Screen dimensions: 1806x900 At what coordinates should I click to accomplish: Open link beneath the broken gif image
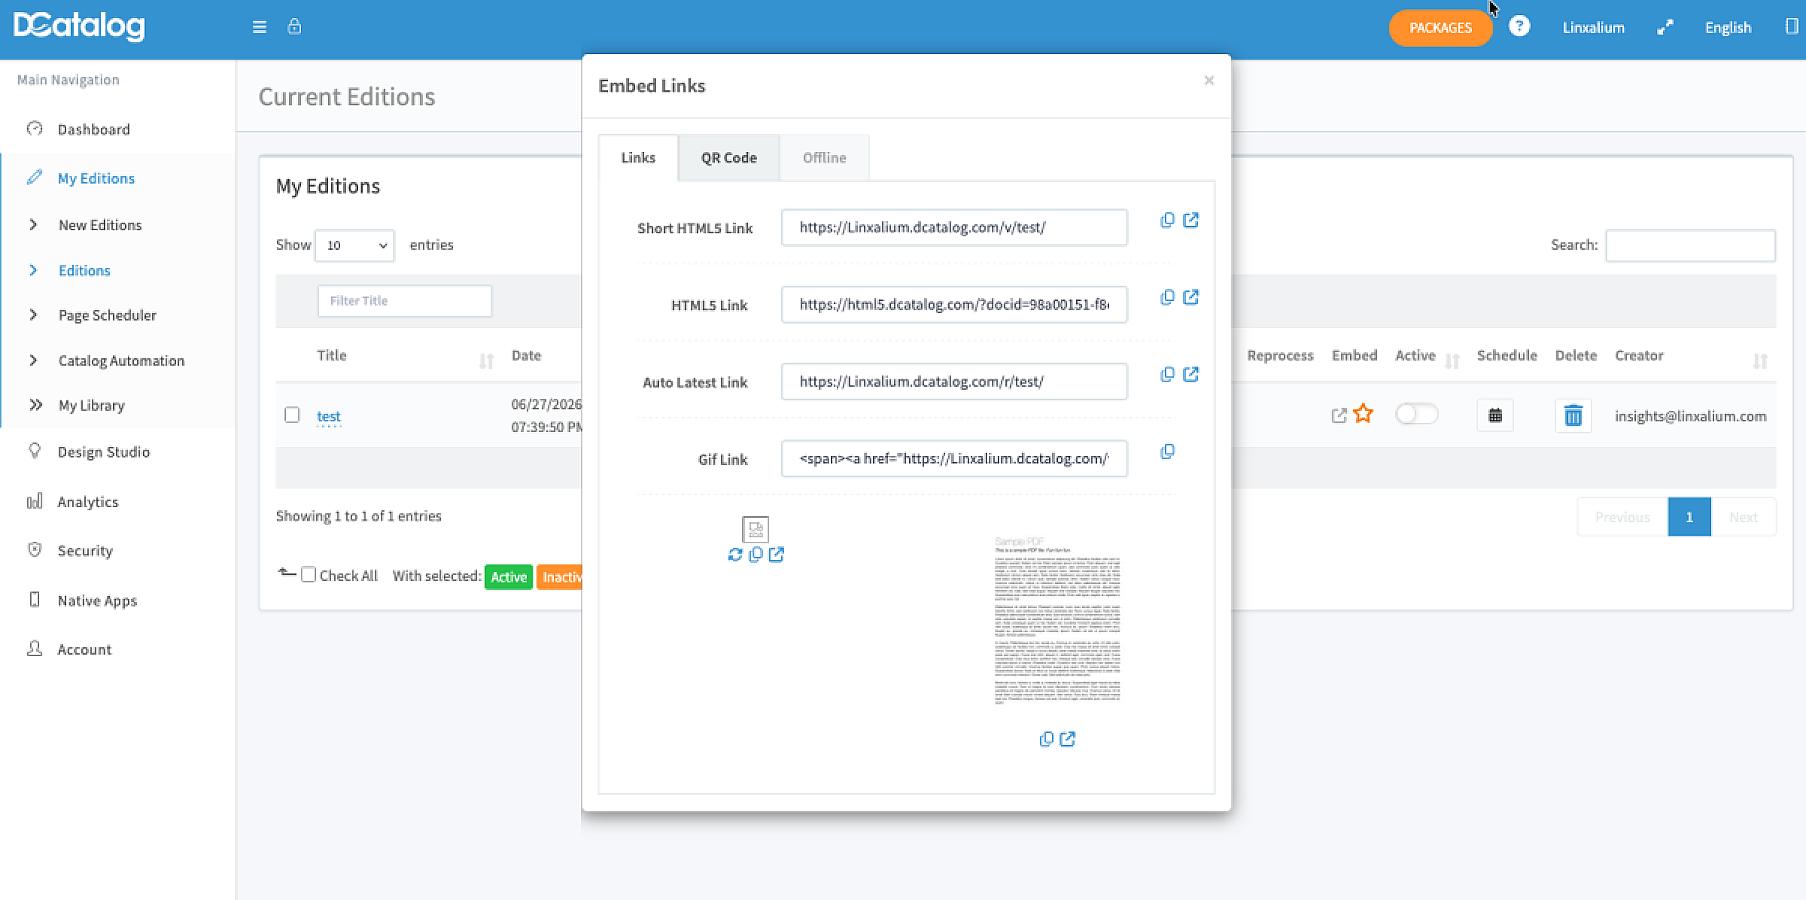click(777, 554)
